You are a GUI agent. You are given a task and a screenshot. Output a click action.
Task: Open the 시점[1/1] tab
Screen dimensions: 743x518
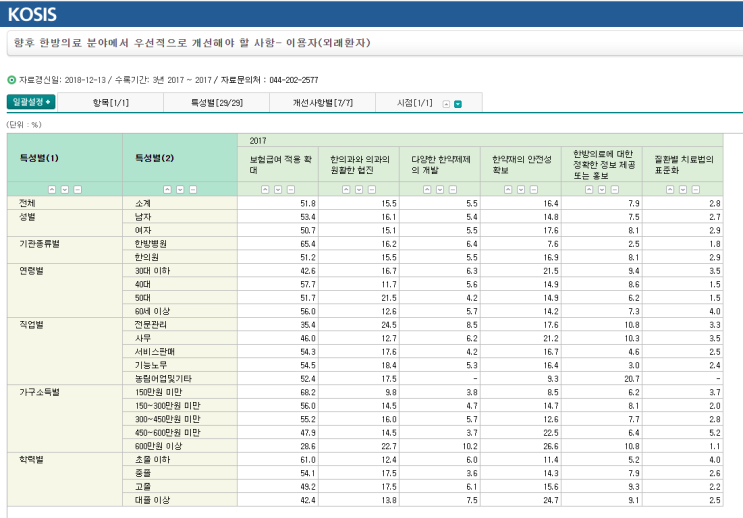click(415, 103)
